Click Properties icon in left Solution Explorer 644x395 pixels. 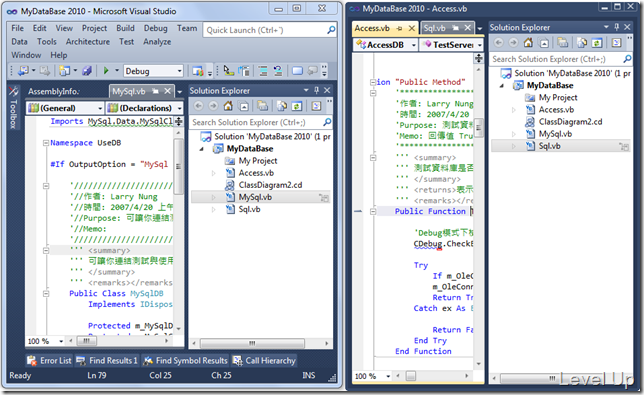click(x=316, y=106)
